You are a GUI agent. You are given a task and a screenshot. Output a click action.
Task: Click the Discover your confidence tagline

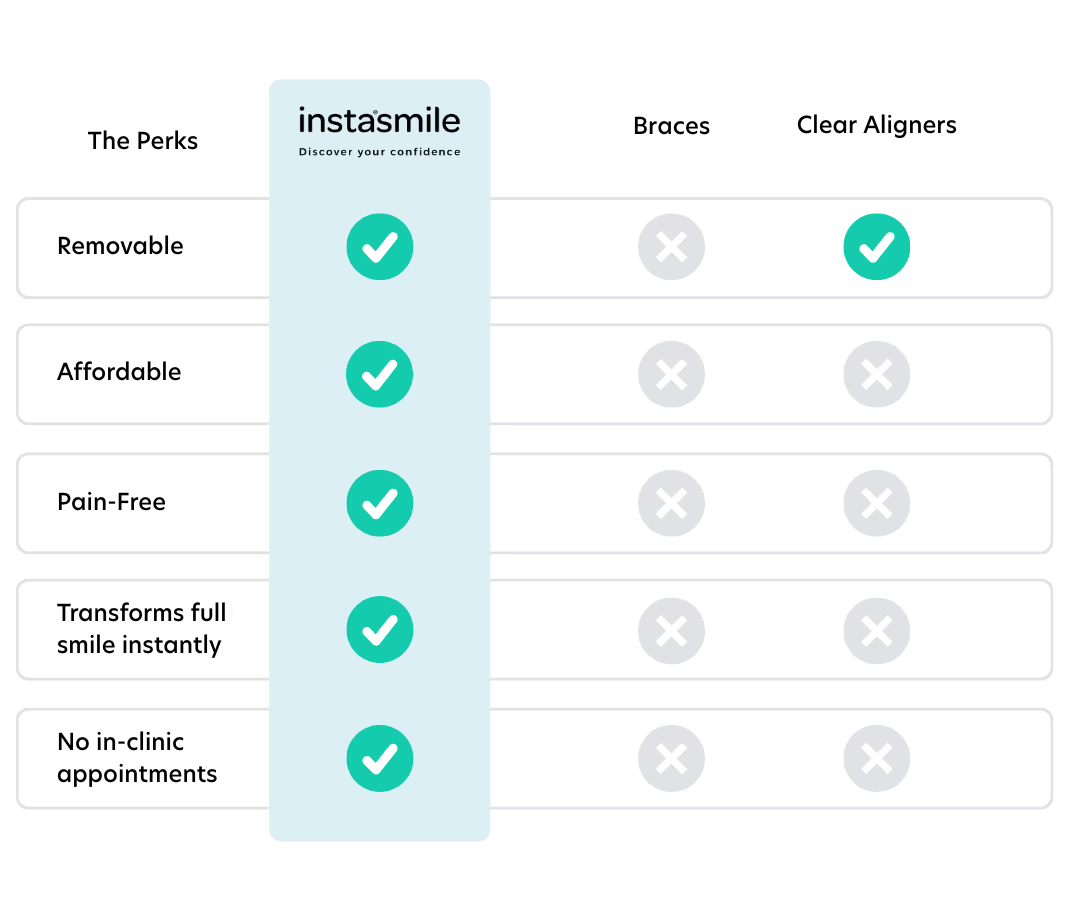click(380, 152)
